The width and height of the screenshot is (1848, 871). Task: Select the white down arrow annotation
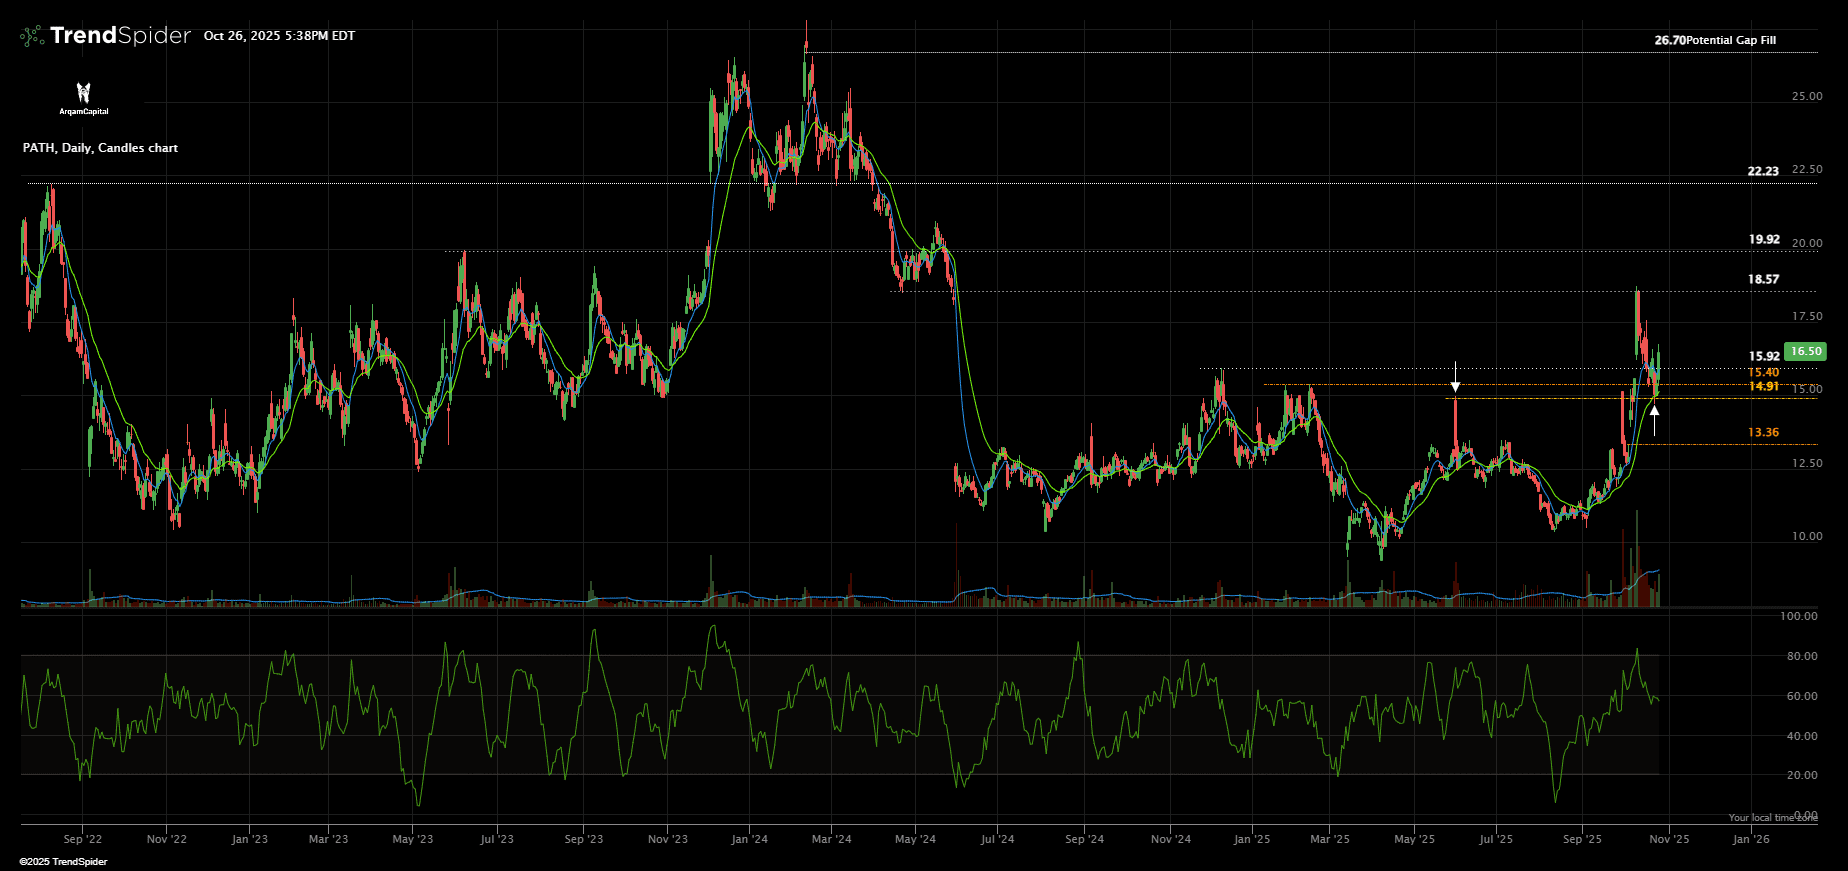[x=1455, y=377]
